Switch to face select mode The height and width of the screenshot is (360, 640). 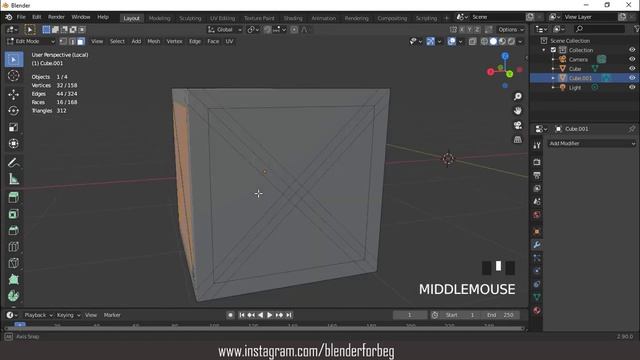tap(81, 41)
